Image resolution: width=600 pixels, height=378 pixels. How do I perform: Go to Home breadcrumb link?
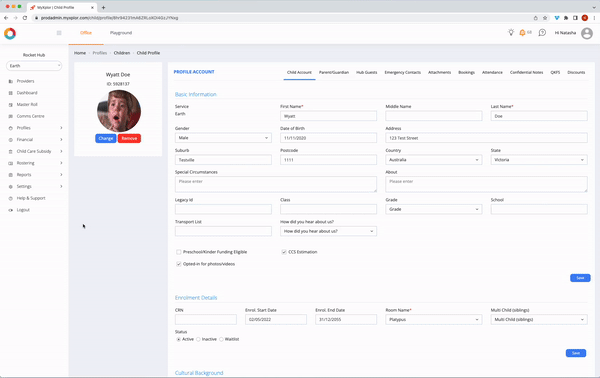(x=80, y=53)
